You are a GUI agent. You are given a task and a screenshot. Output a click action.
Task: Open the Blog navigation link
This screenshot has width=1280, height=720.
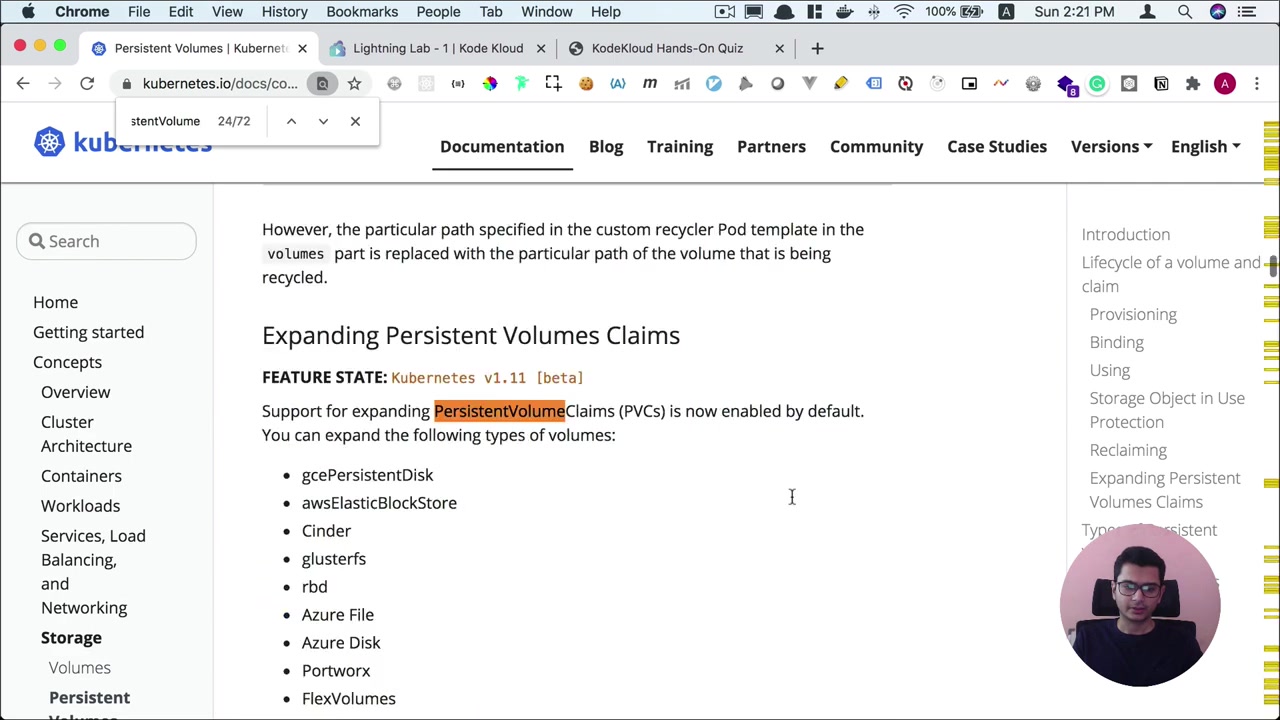(606, 146)
